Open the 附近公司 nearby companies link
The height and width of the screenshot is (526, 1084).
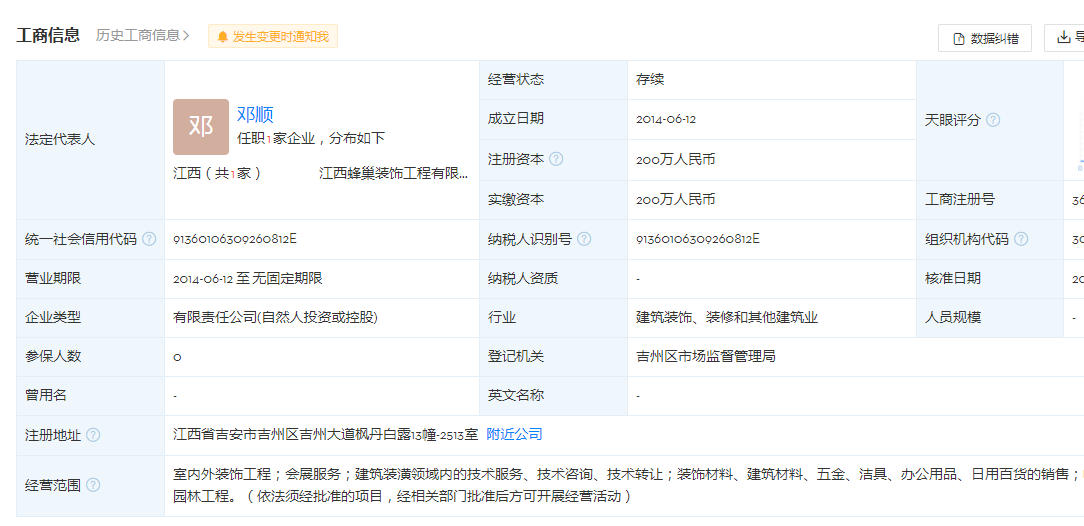pos(514,434)
